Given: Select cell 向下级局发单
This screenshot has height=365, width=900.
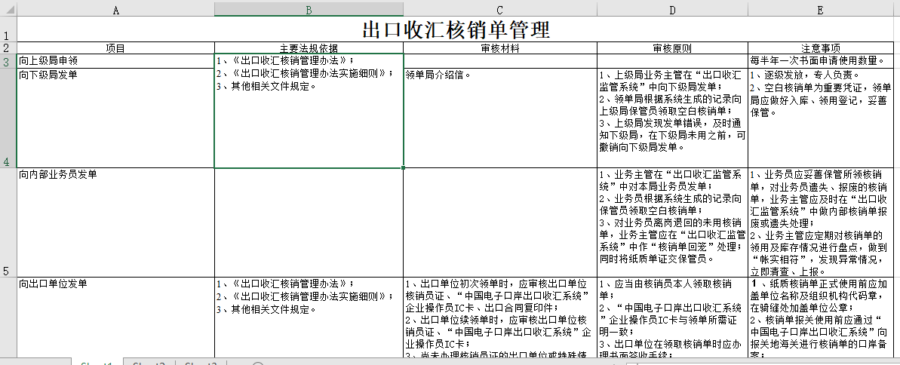Looking at the screenshot, I should 116,118.
